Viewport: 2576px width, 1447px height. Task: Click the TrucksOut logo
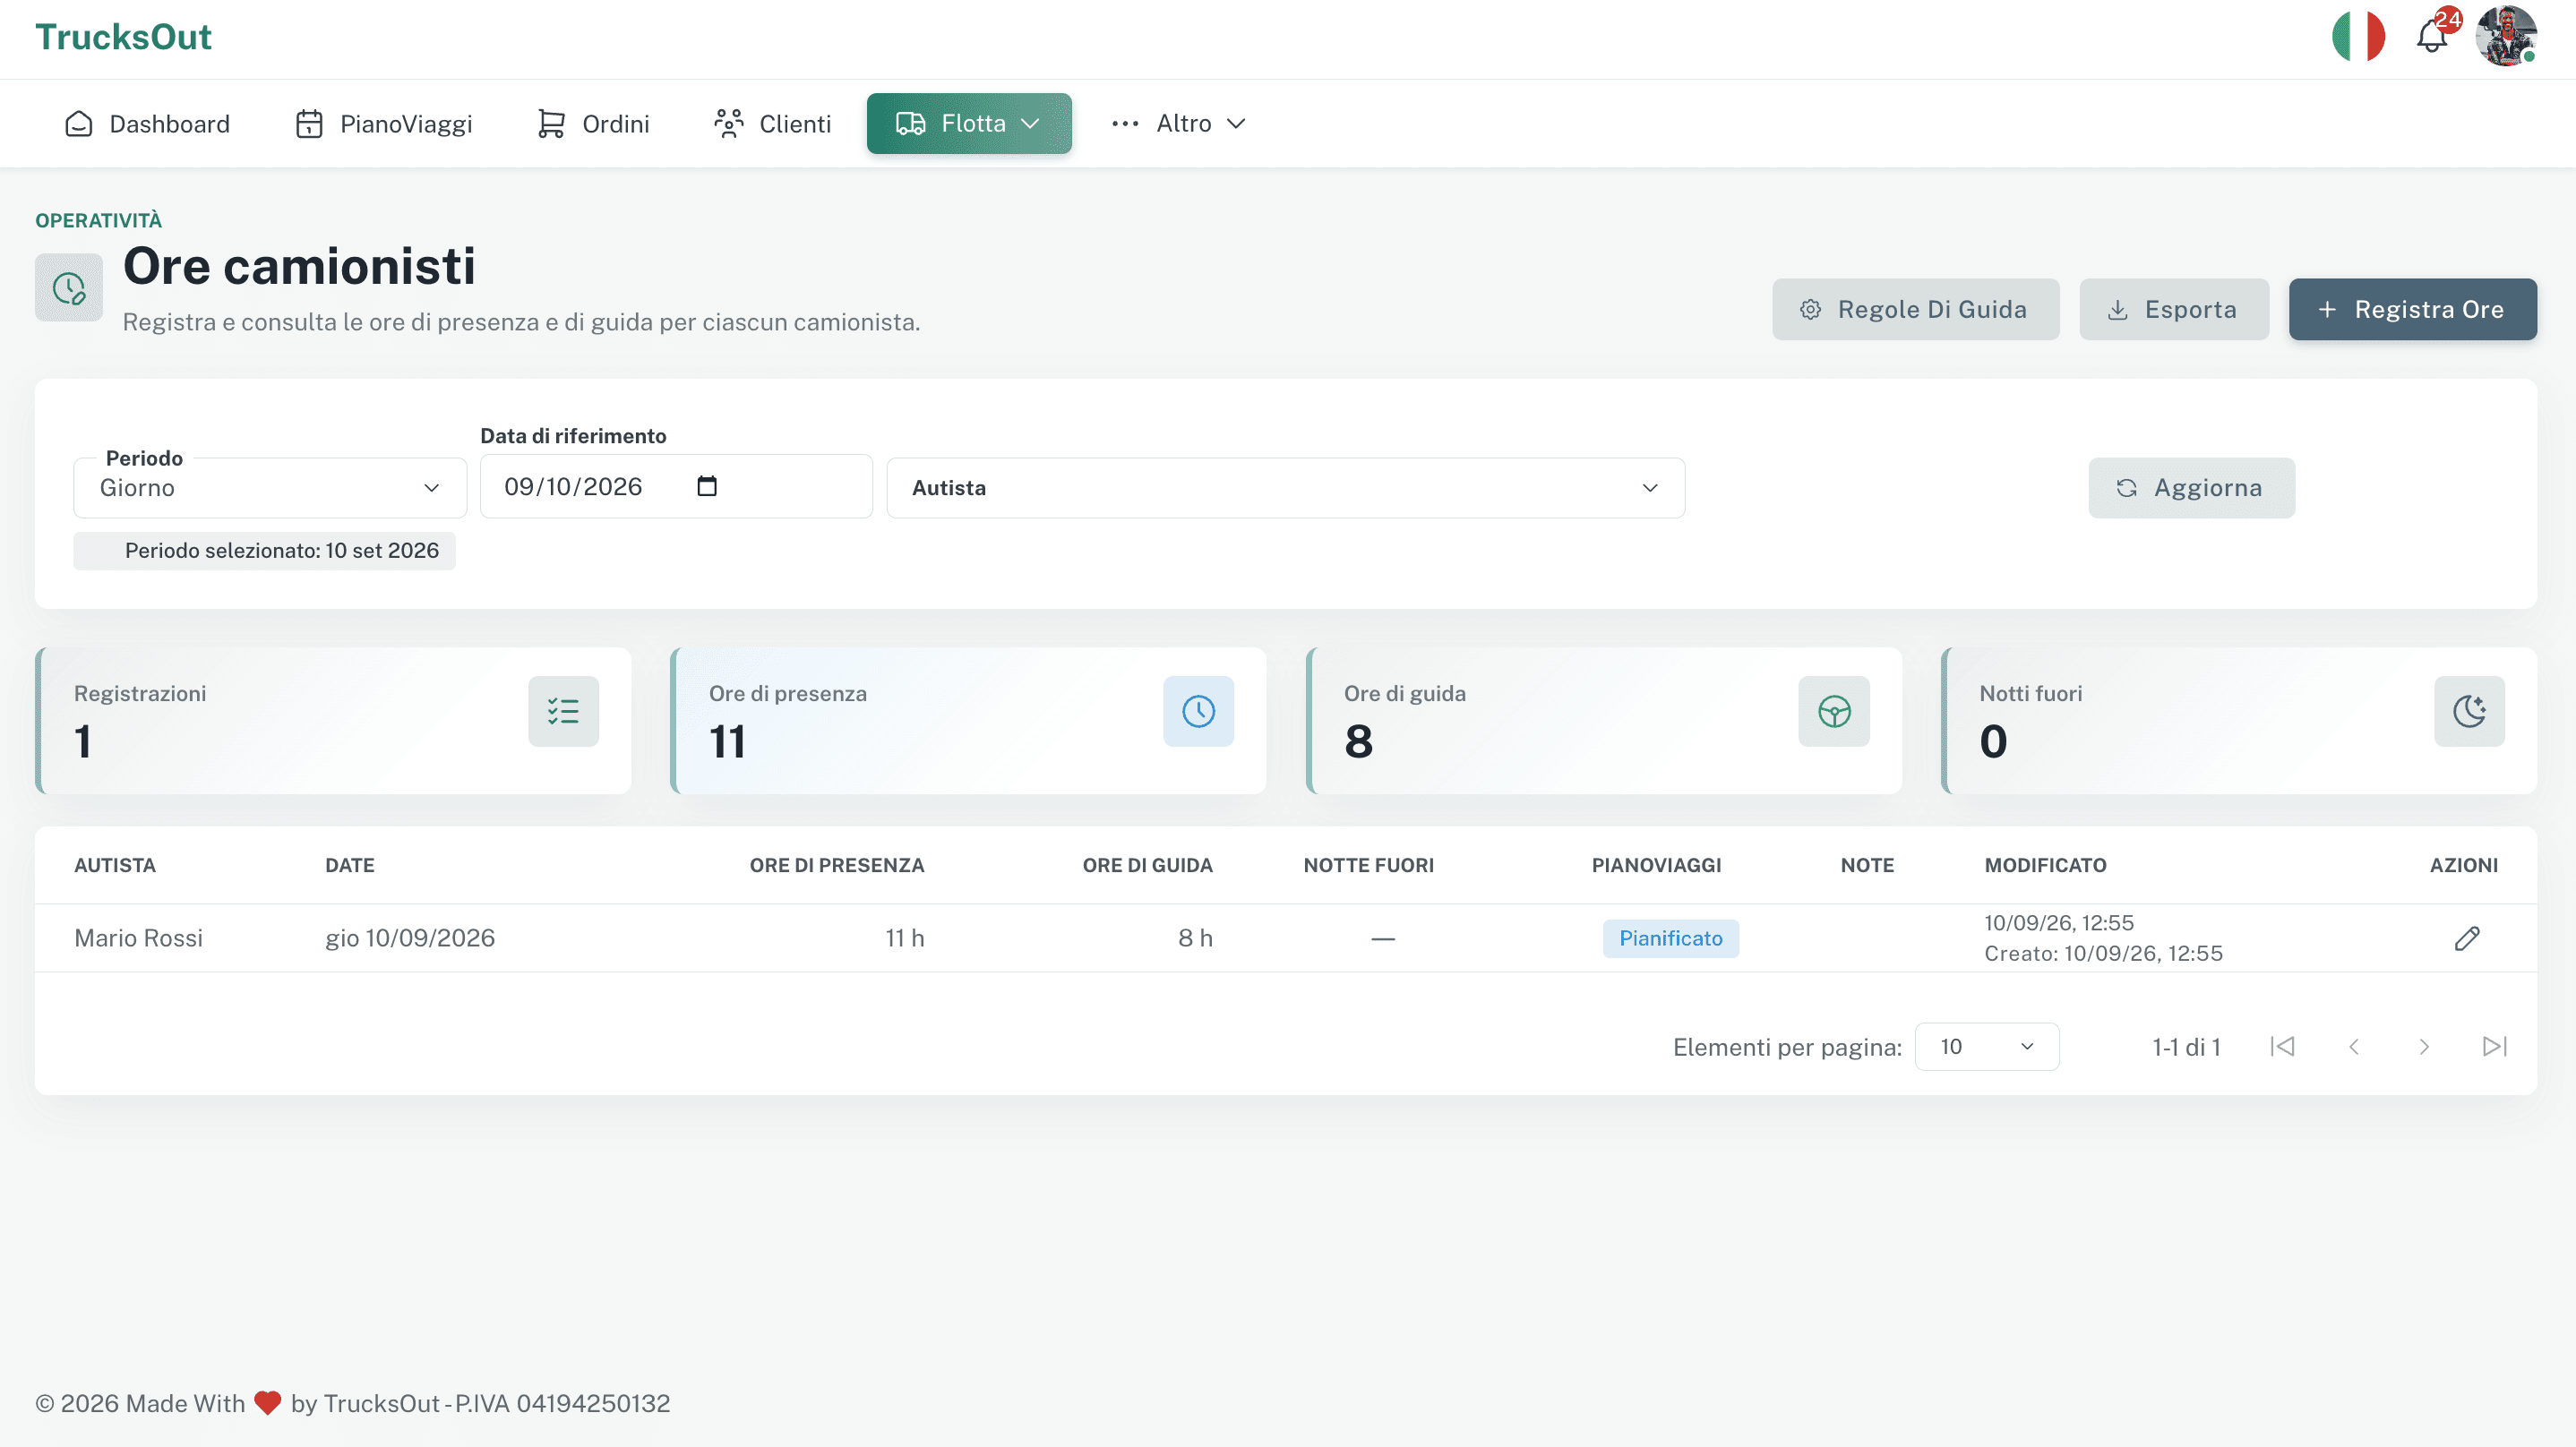pos(123,37)
